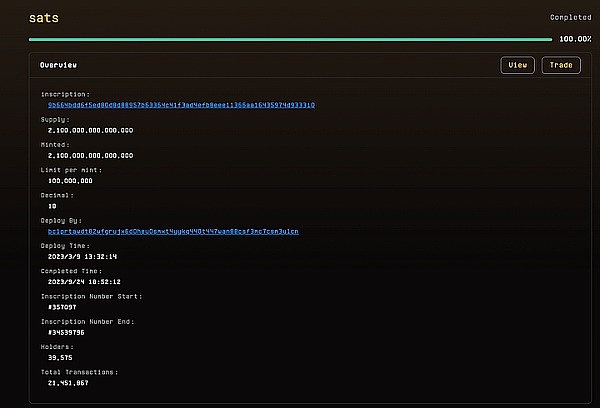Click the Completed Time value
Image resolution: width=600 pixels, height=408 pixels.
point(85,282)
